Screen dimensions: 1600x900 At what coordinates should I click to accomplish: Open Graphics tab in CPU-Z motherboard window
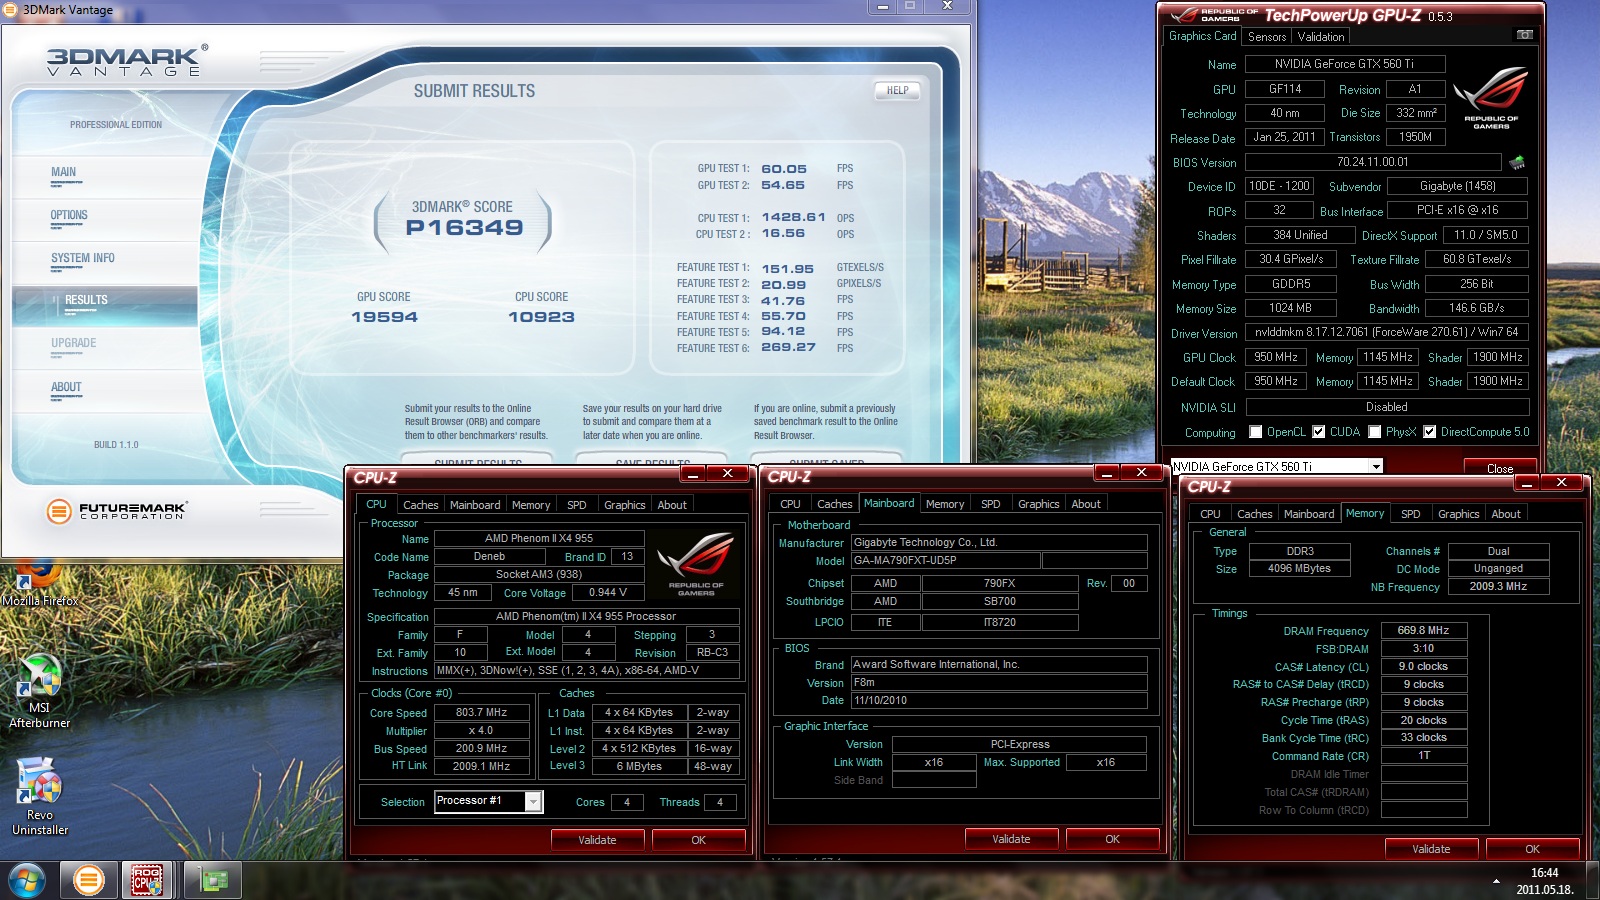click(1039, 504)
